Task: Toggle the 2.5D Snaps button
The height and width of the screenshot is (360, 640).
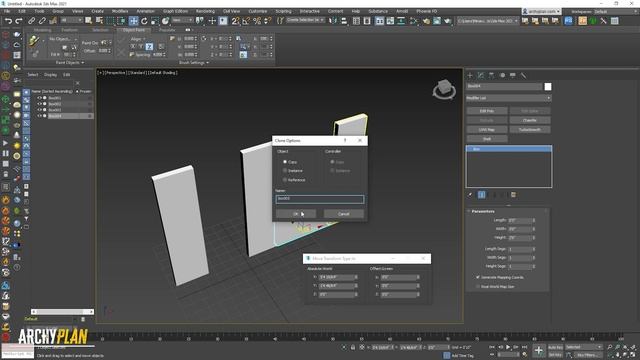Action: point(236,21)
